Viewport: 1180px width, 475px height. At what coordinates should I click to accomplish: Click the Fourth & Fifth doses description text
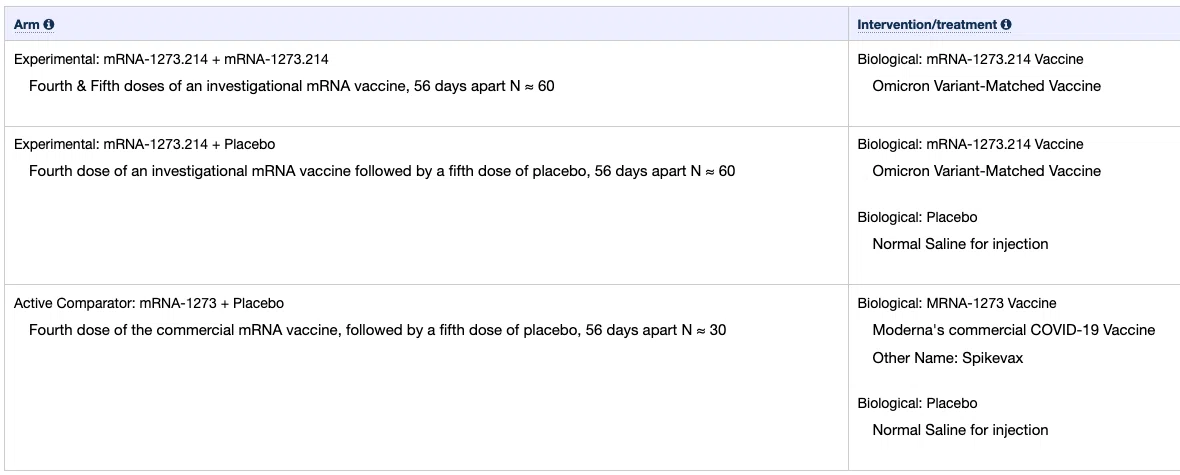pos(291,86)
